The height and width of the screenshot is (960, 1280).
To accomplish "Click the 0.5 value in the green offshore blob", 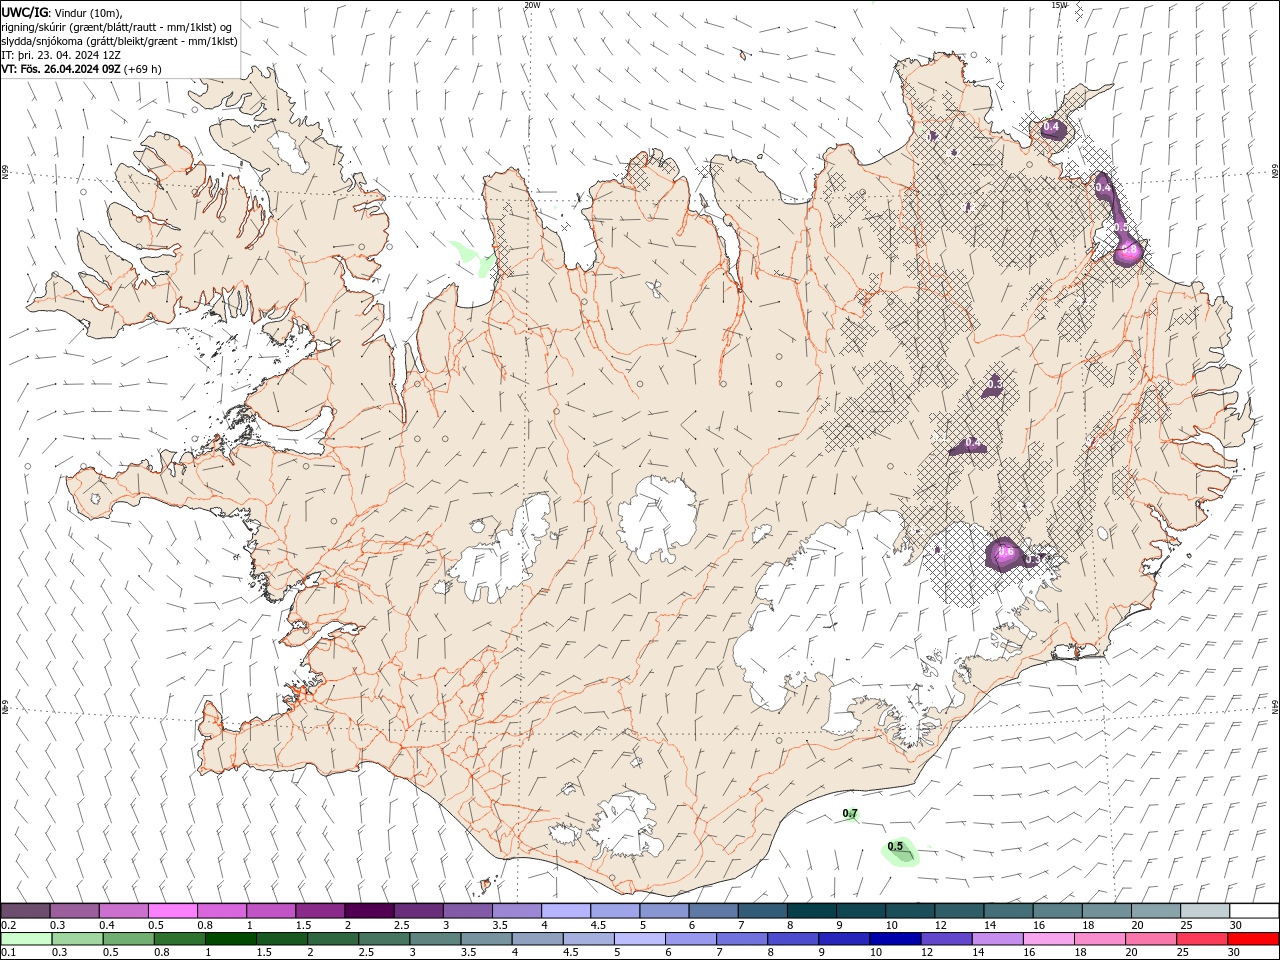I will pyautogui.click(x=895, y=847).
